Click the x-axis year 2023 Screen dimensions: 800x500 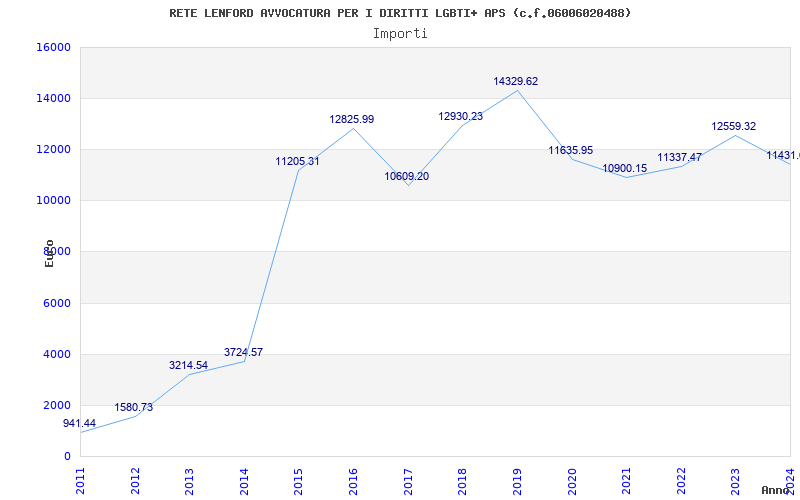[x=735, y=482]
